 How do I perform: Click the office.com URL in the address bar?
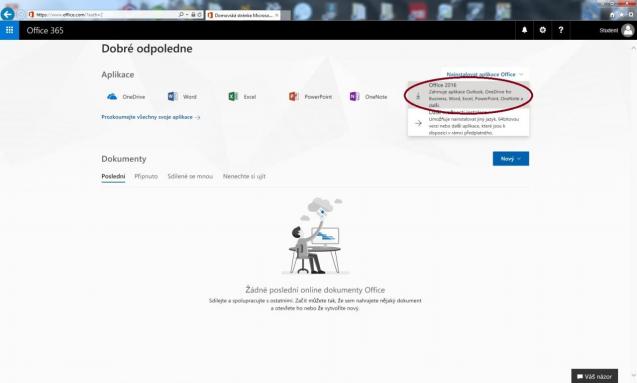click(69, 15)
